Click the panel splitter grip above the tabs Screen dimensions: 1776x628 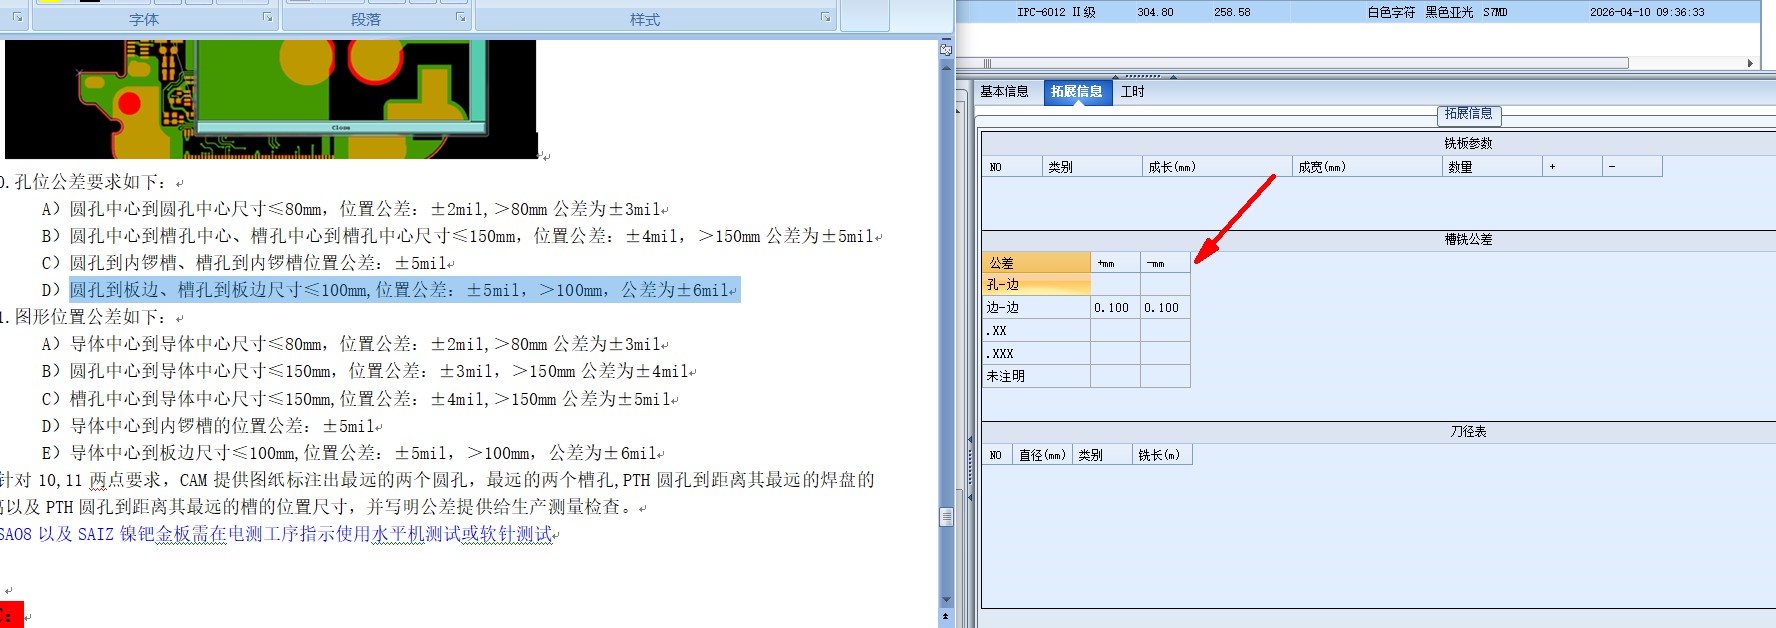click(1143, 76)
